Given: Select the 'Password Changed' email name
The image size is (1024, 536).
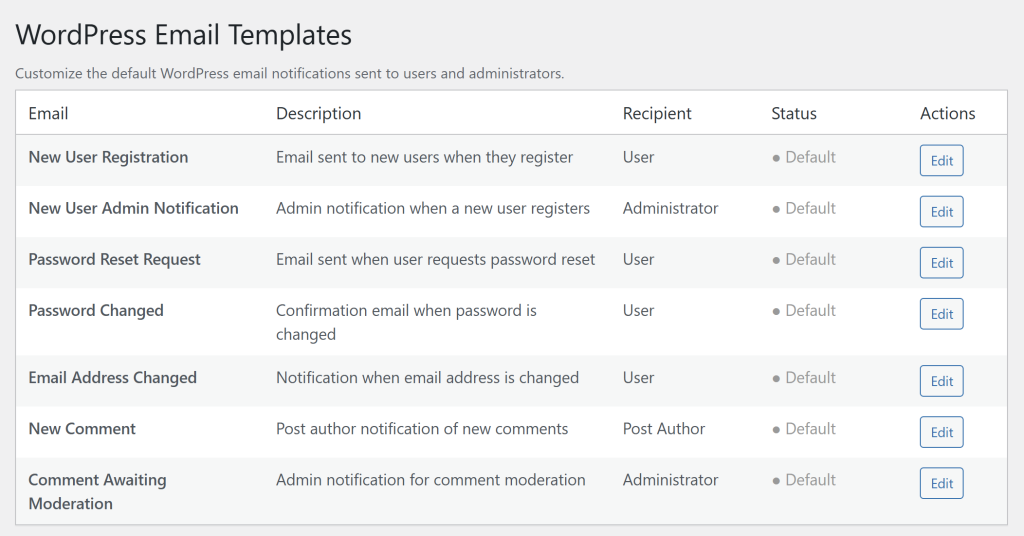Looking at the screenshot, I should 96,311.
